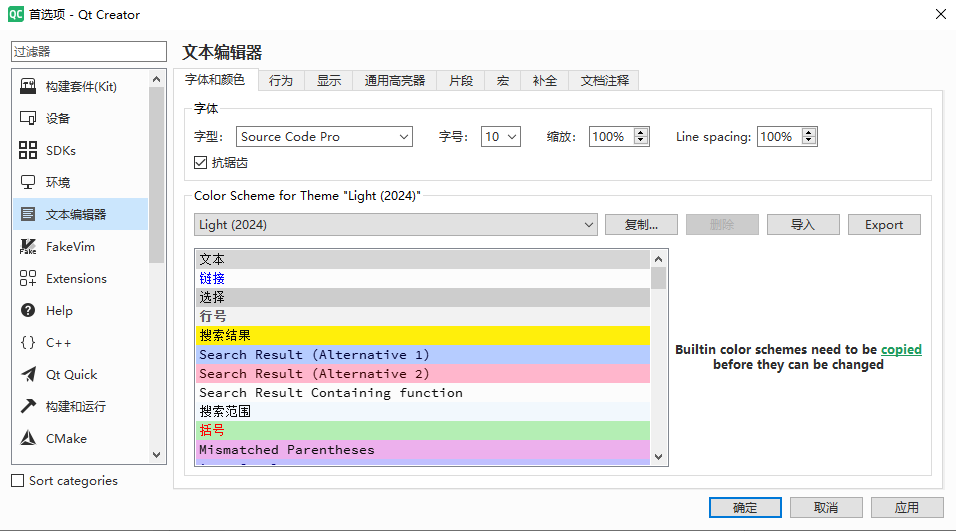
Task: Click the color list scroll-up arrow
Action: [x=659, y=259]
